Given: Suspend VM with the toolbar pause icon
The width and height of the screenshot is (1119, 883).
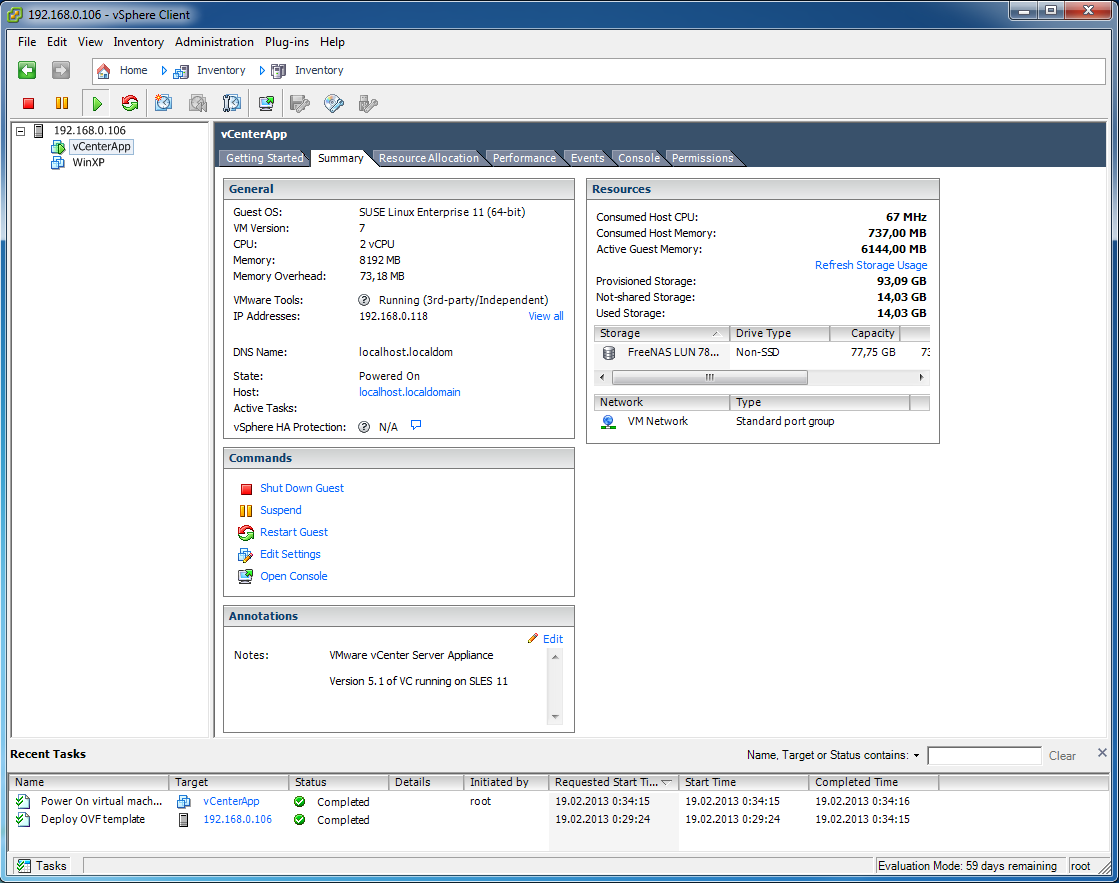Looking at the screenshot, I should 62,104.
